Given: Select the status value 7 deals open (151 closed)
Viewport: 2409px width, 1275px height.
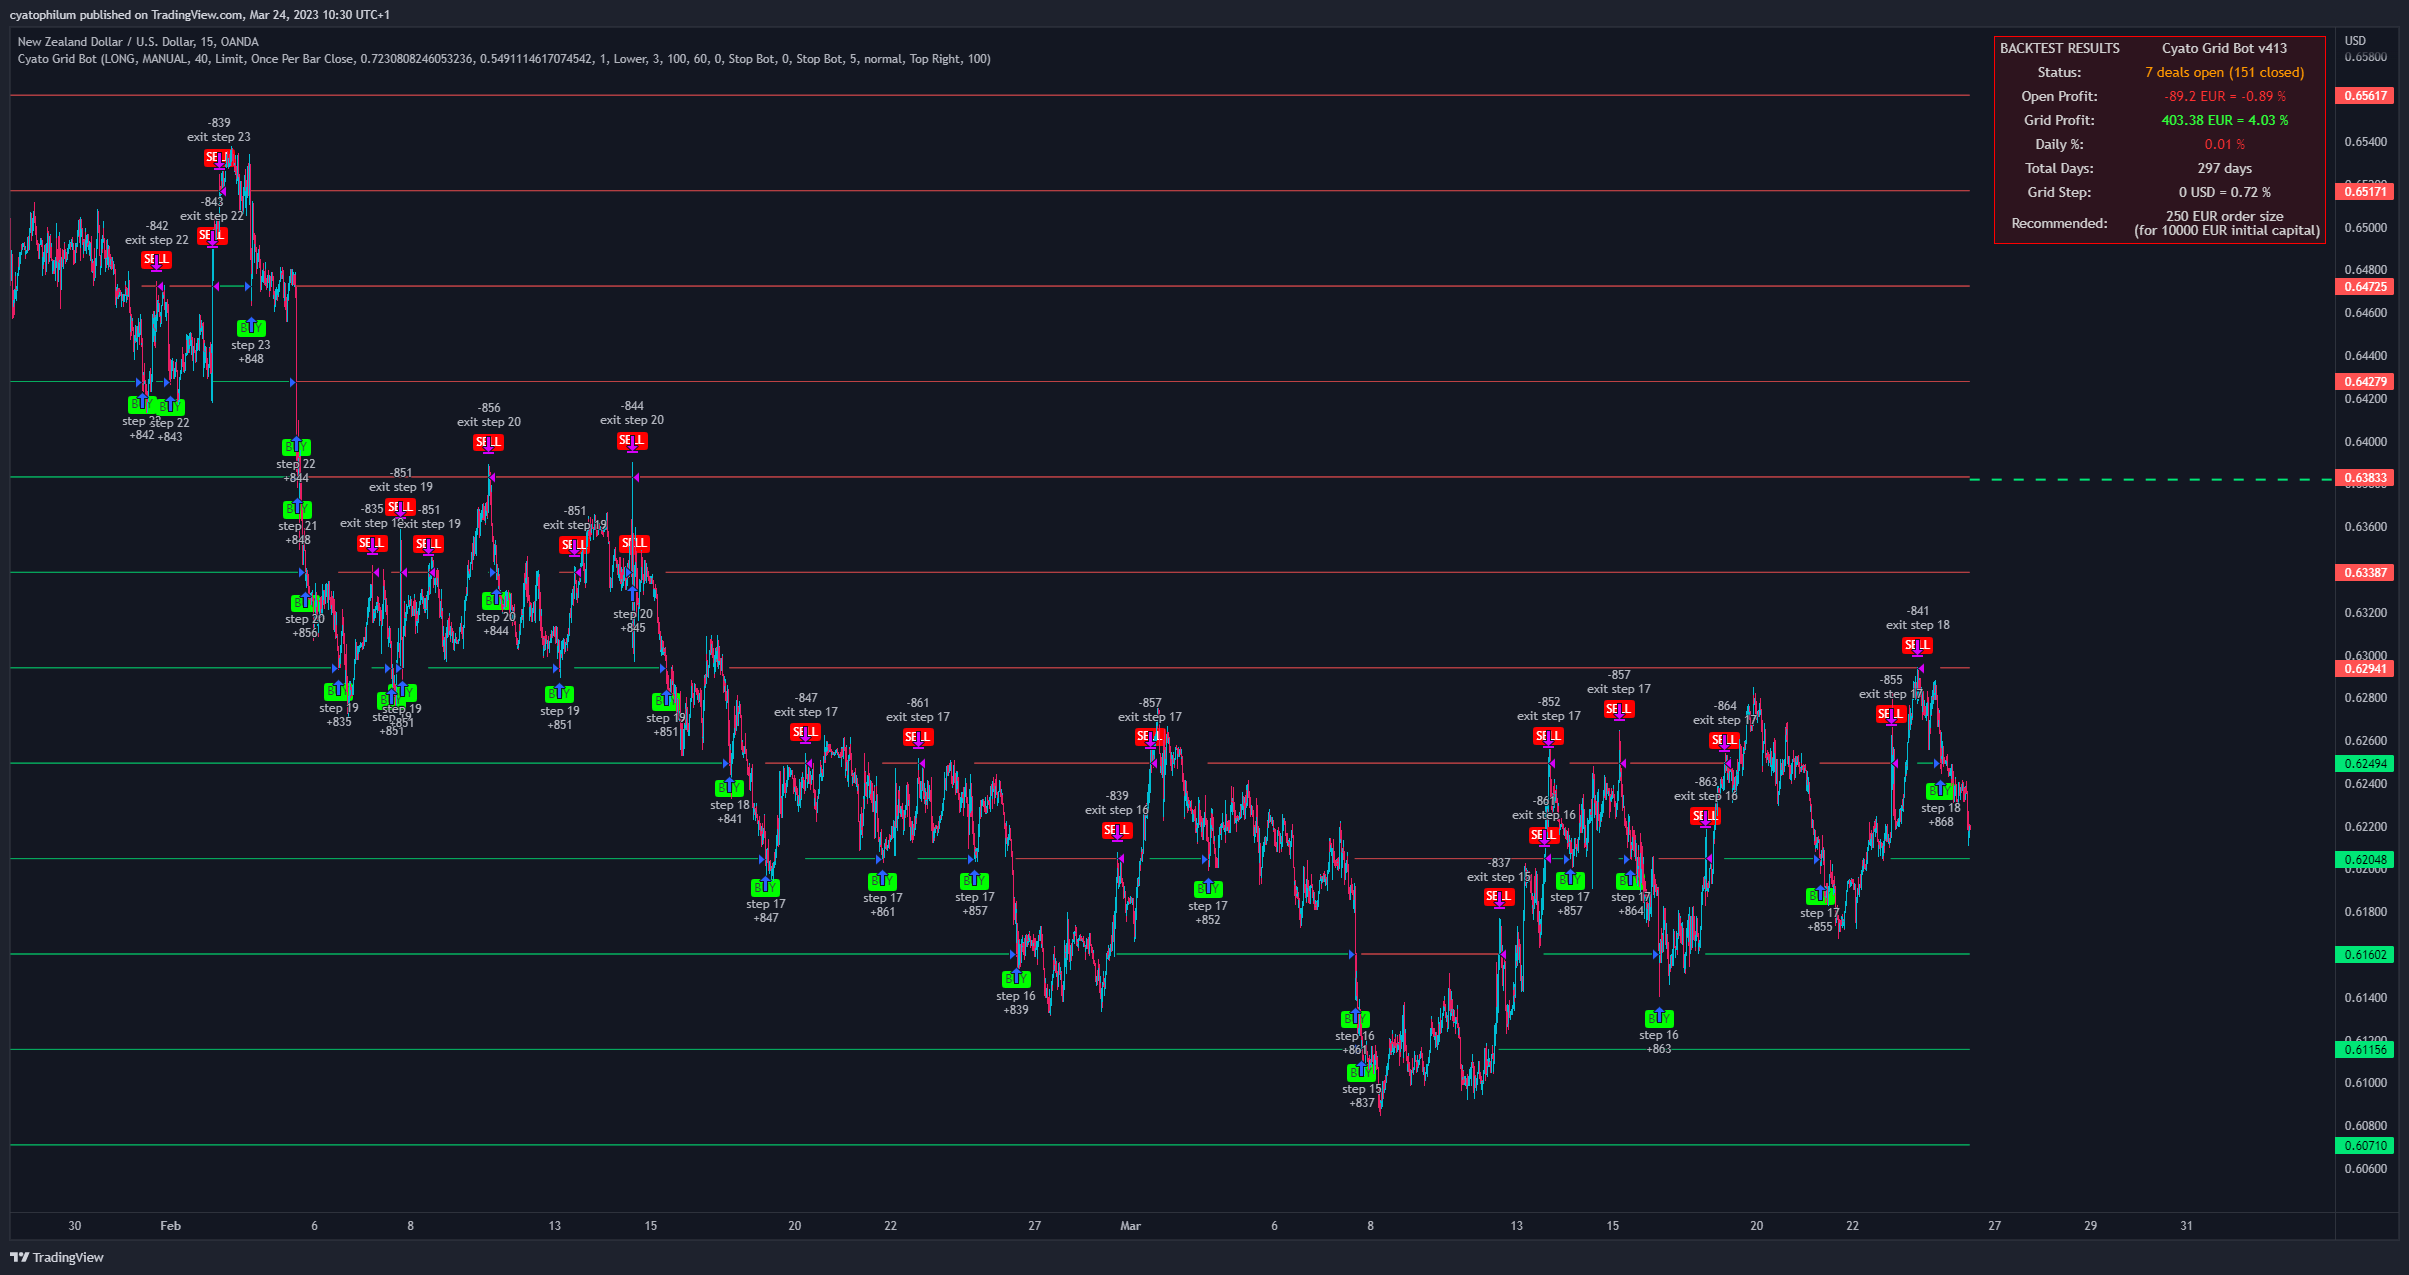Looking at the screenshot, I should (x=2224, y=72).
